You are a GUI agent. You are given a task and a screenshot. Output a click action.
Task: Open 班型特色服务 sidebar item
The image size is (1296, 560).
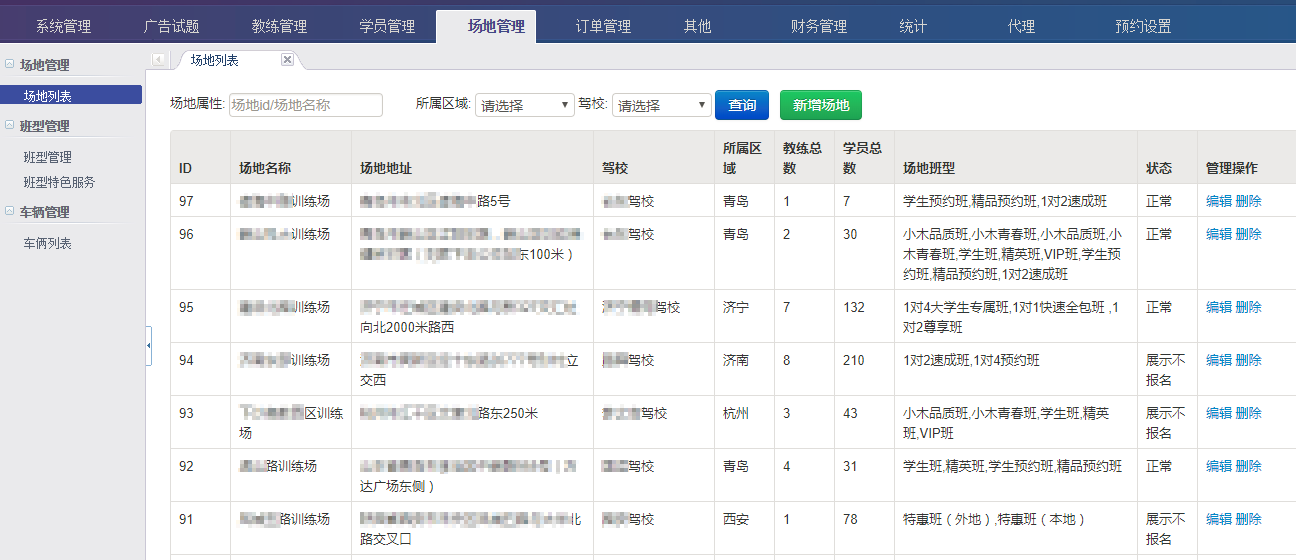click(60, 182)
